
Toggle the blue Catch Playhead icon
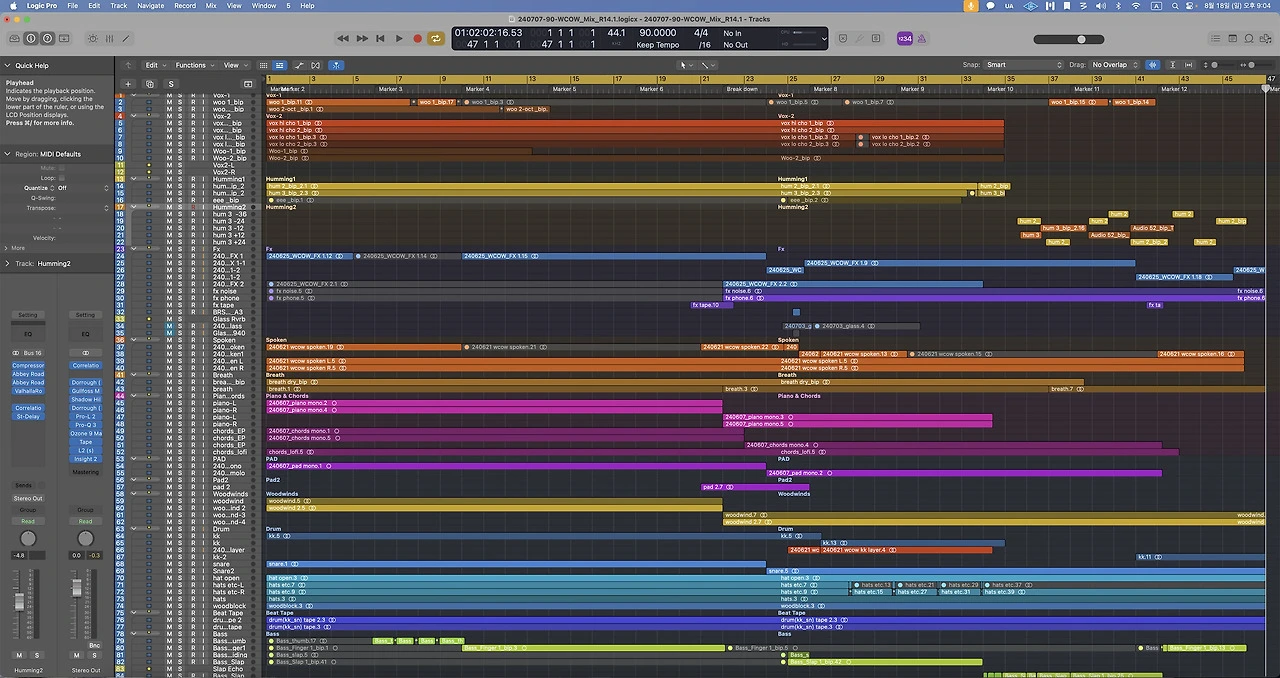coord(337,65)
